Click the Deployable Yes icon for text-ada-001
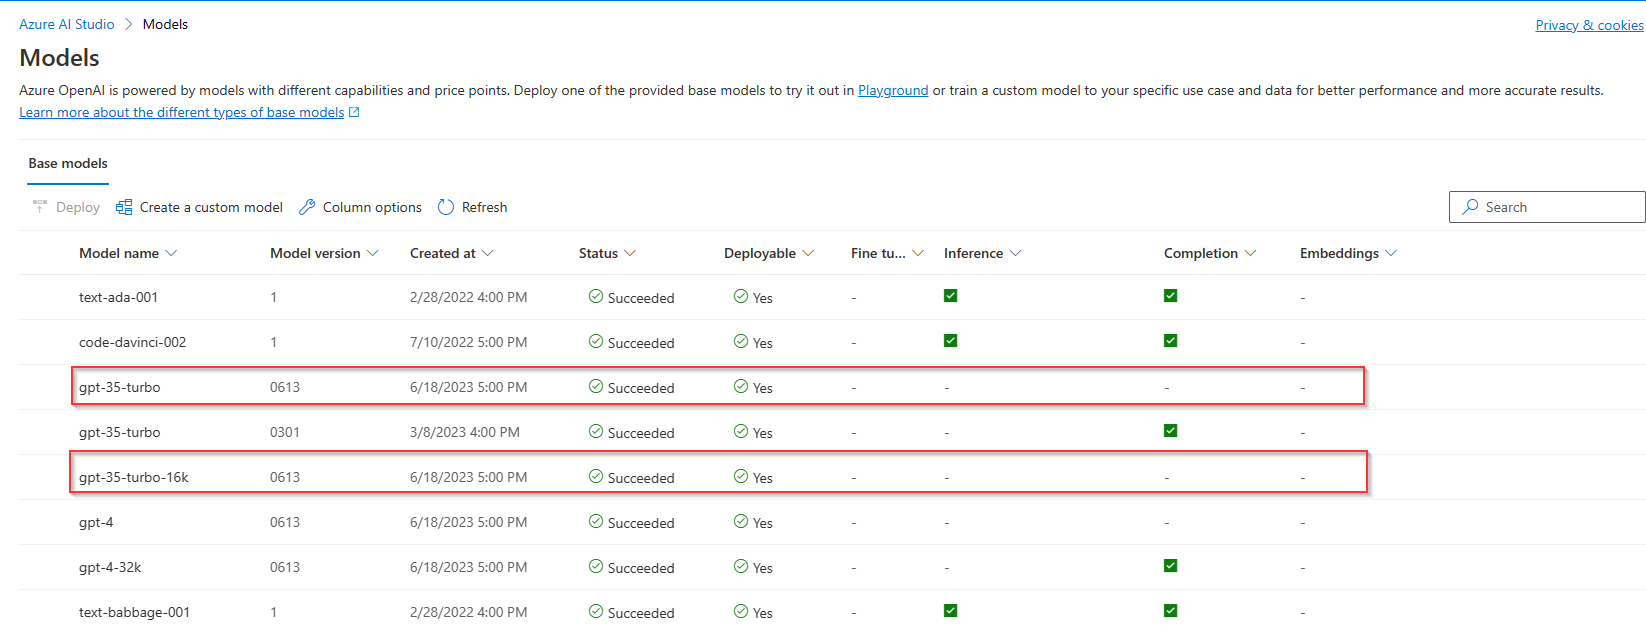The image size is (1646, 632). pos(741,296)
